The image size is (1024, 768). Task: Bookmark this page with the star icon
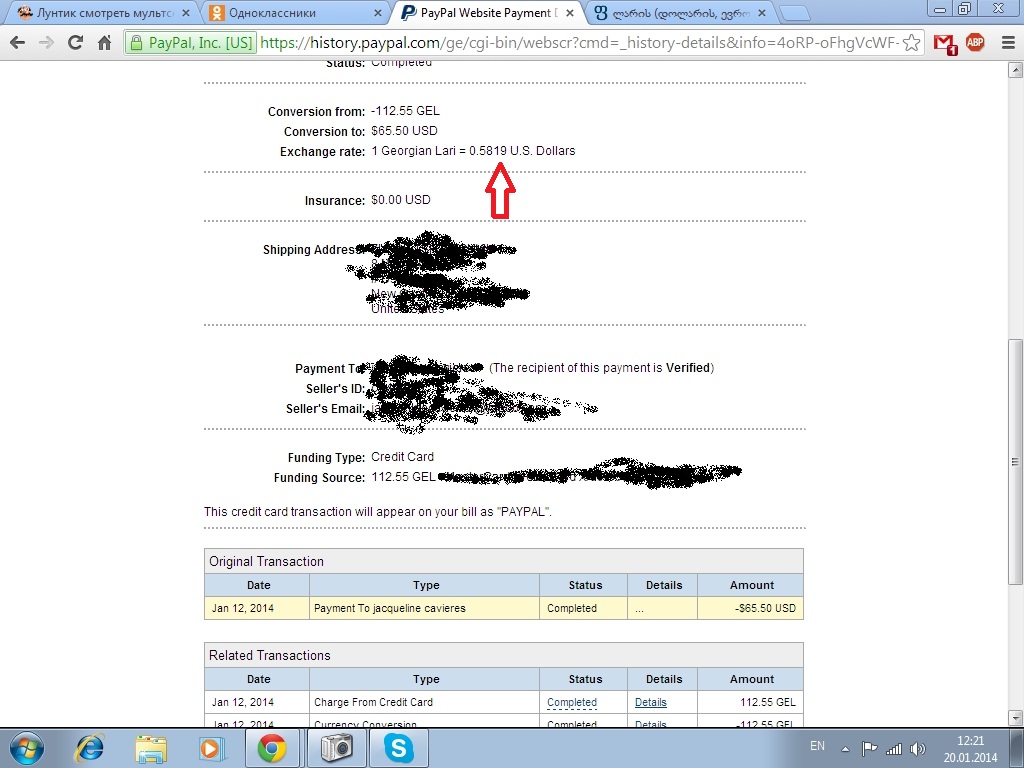[912, 43]
